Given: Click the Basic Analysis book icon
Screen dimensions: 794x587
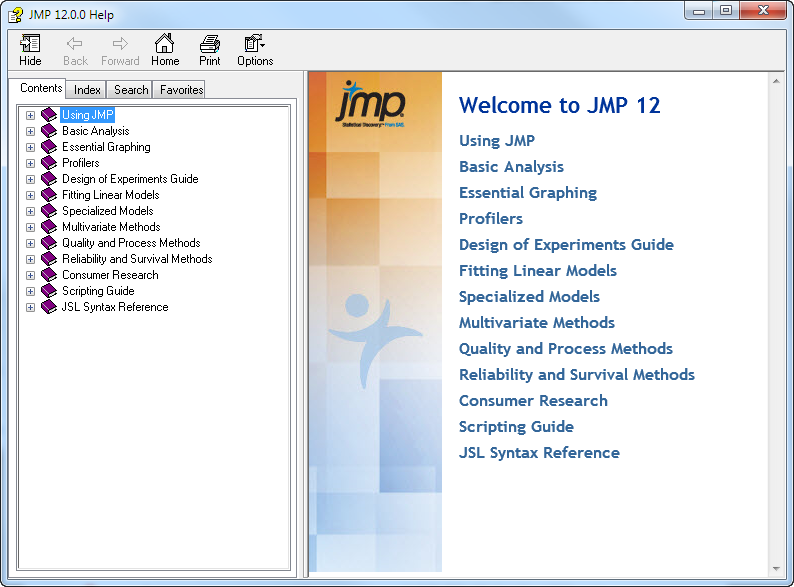Looking at the screenshot, I should [x=49, y=131].
